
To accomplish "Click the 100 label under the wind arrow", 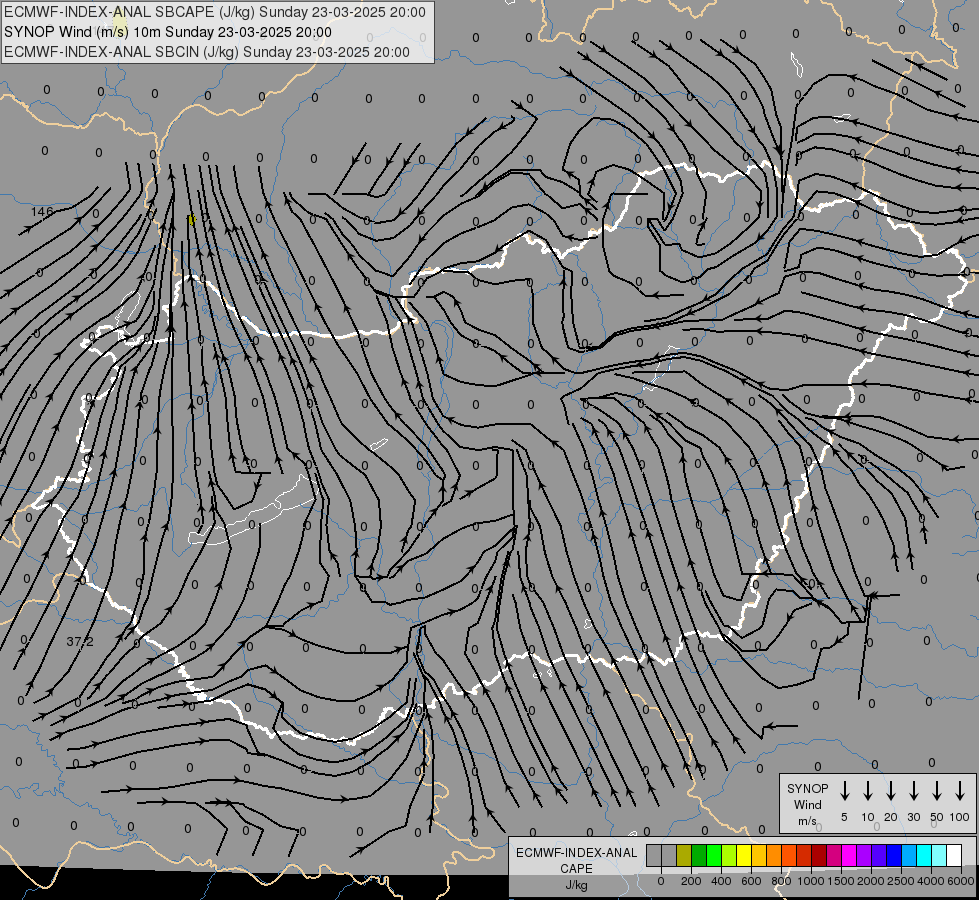I will coord(960,817).
